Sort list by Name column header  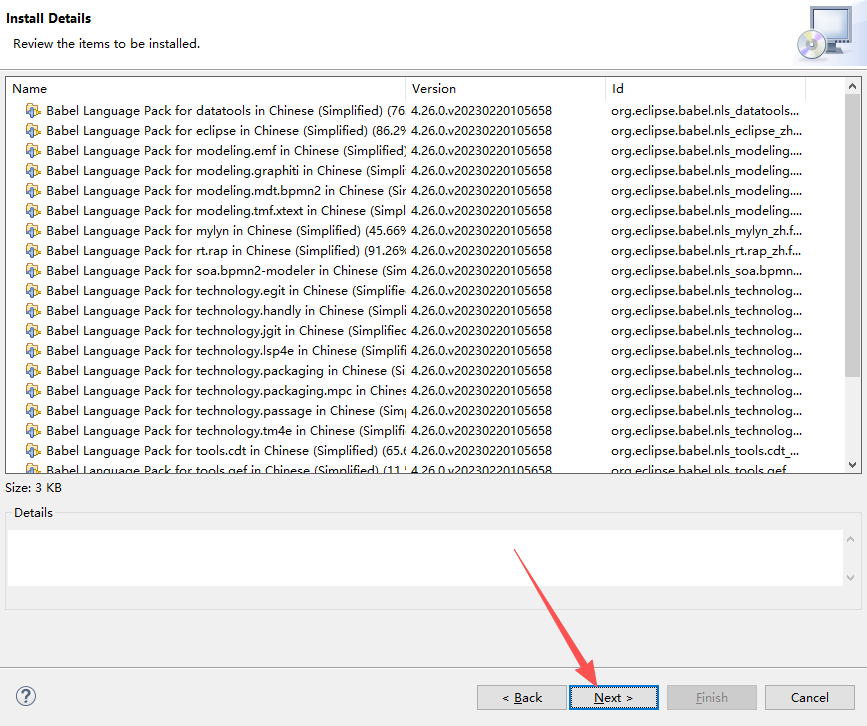pos(206,89)
